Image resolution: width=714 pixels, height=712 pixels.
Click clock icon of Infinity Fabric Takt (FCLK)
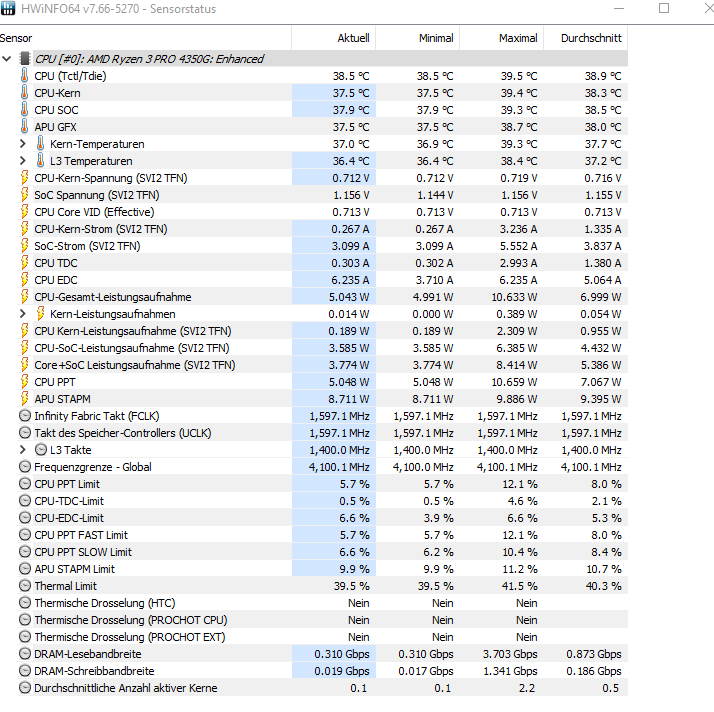25,416
